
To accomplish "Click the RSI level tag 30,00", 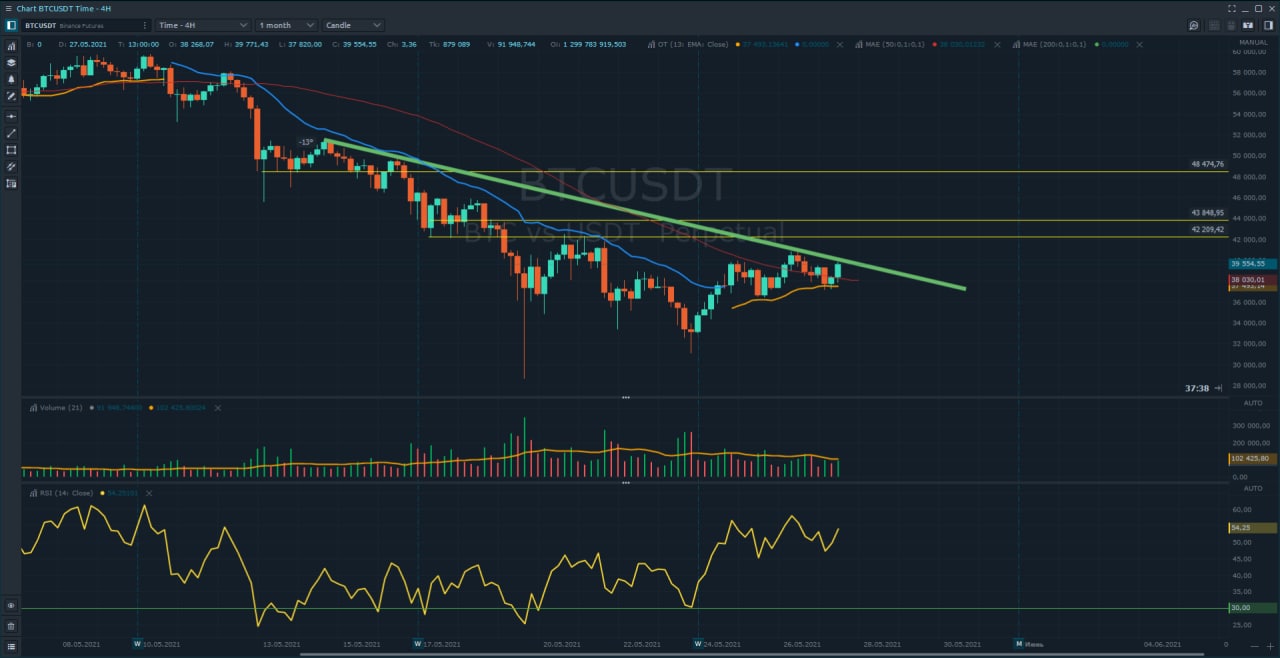I will pyautogui.click(x=1253, y=607).
